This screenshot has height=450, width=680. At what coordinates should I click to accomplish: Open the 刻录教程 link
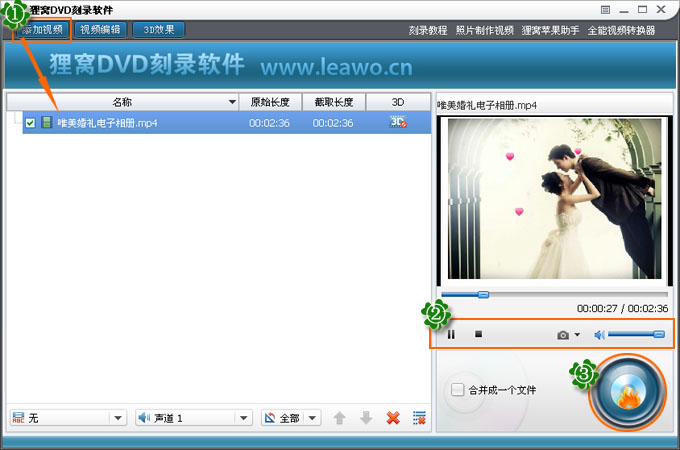click(x=428, y=30)
